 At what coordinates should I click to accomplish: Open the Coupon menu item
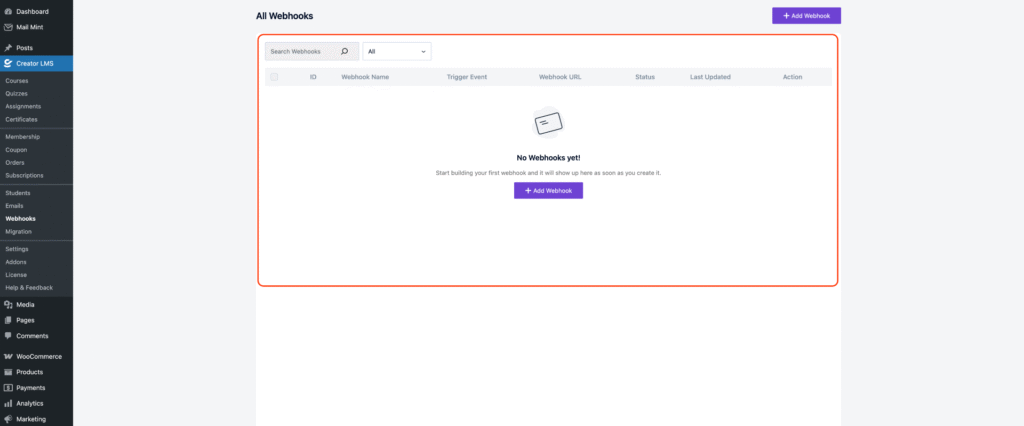16,150
